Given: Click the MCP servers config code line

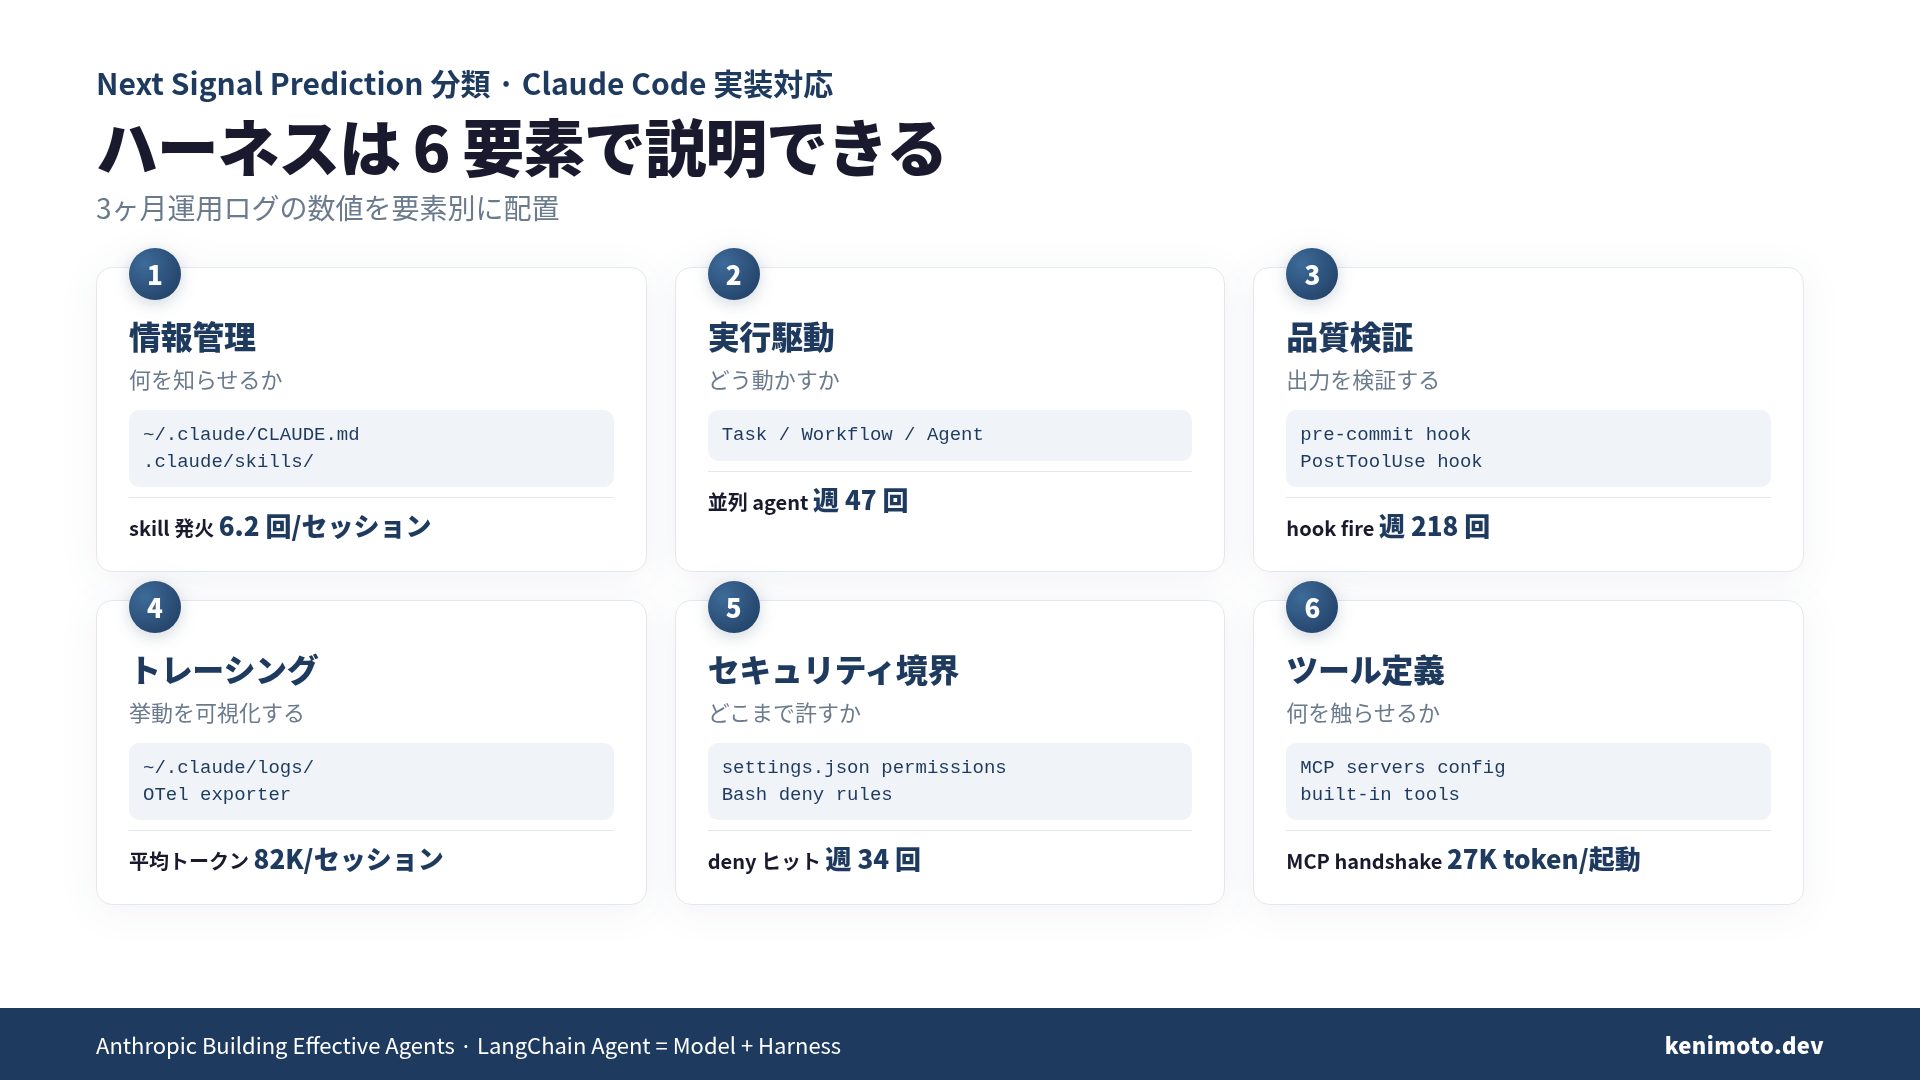Looking at the screenshot, I should (x=1402, y=767).
